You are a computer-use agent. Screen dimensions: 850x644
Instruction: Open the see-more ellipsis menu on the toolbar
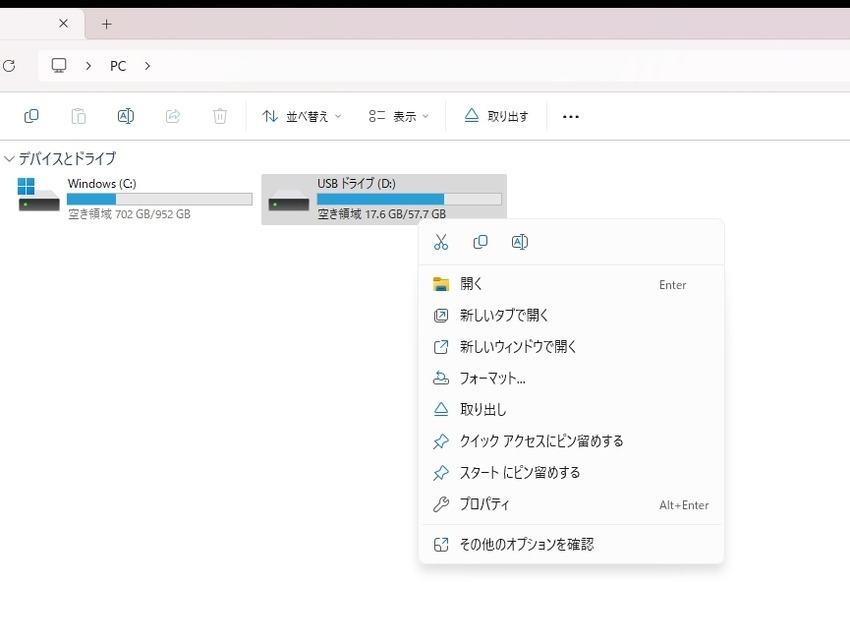point(570,117)
